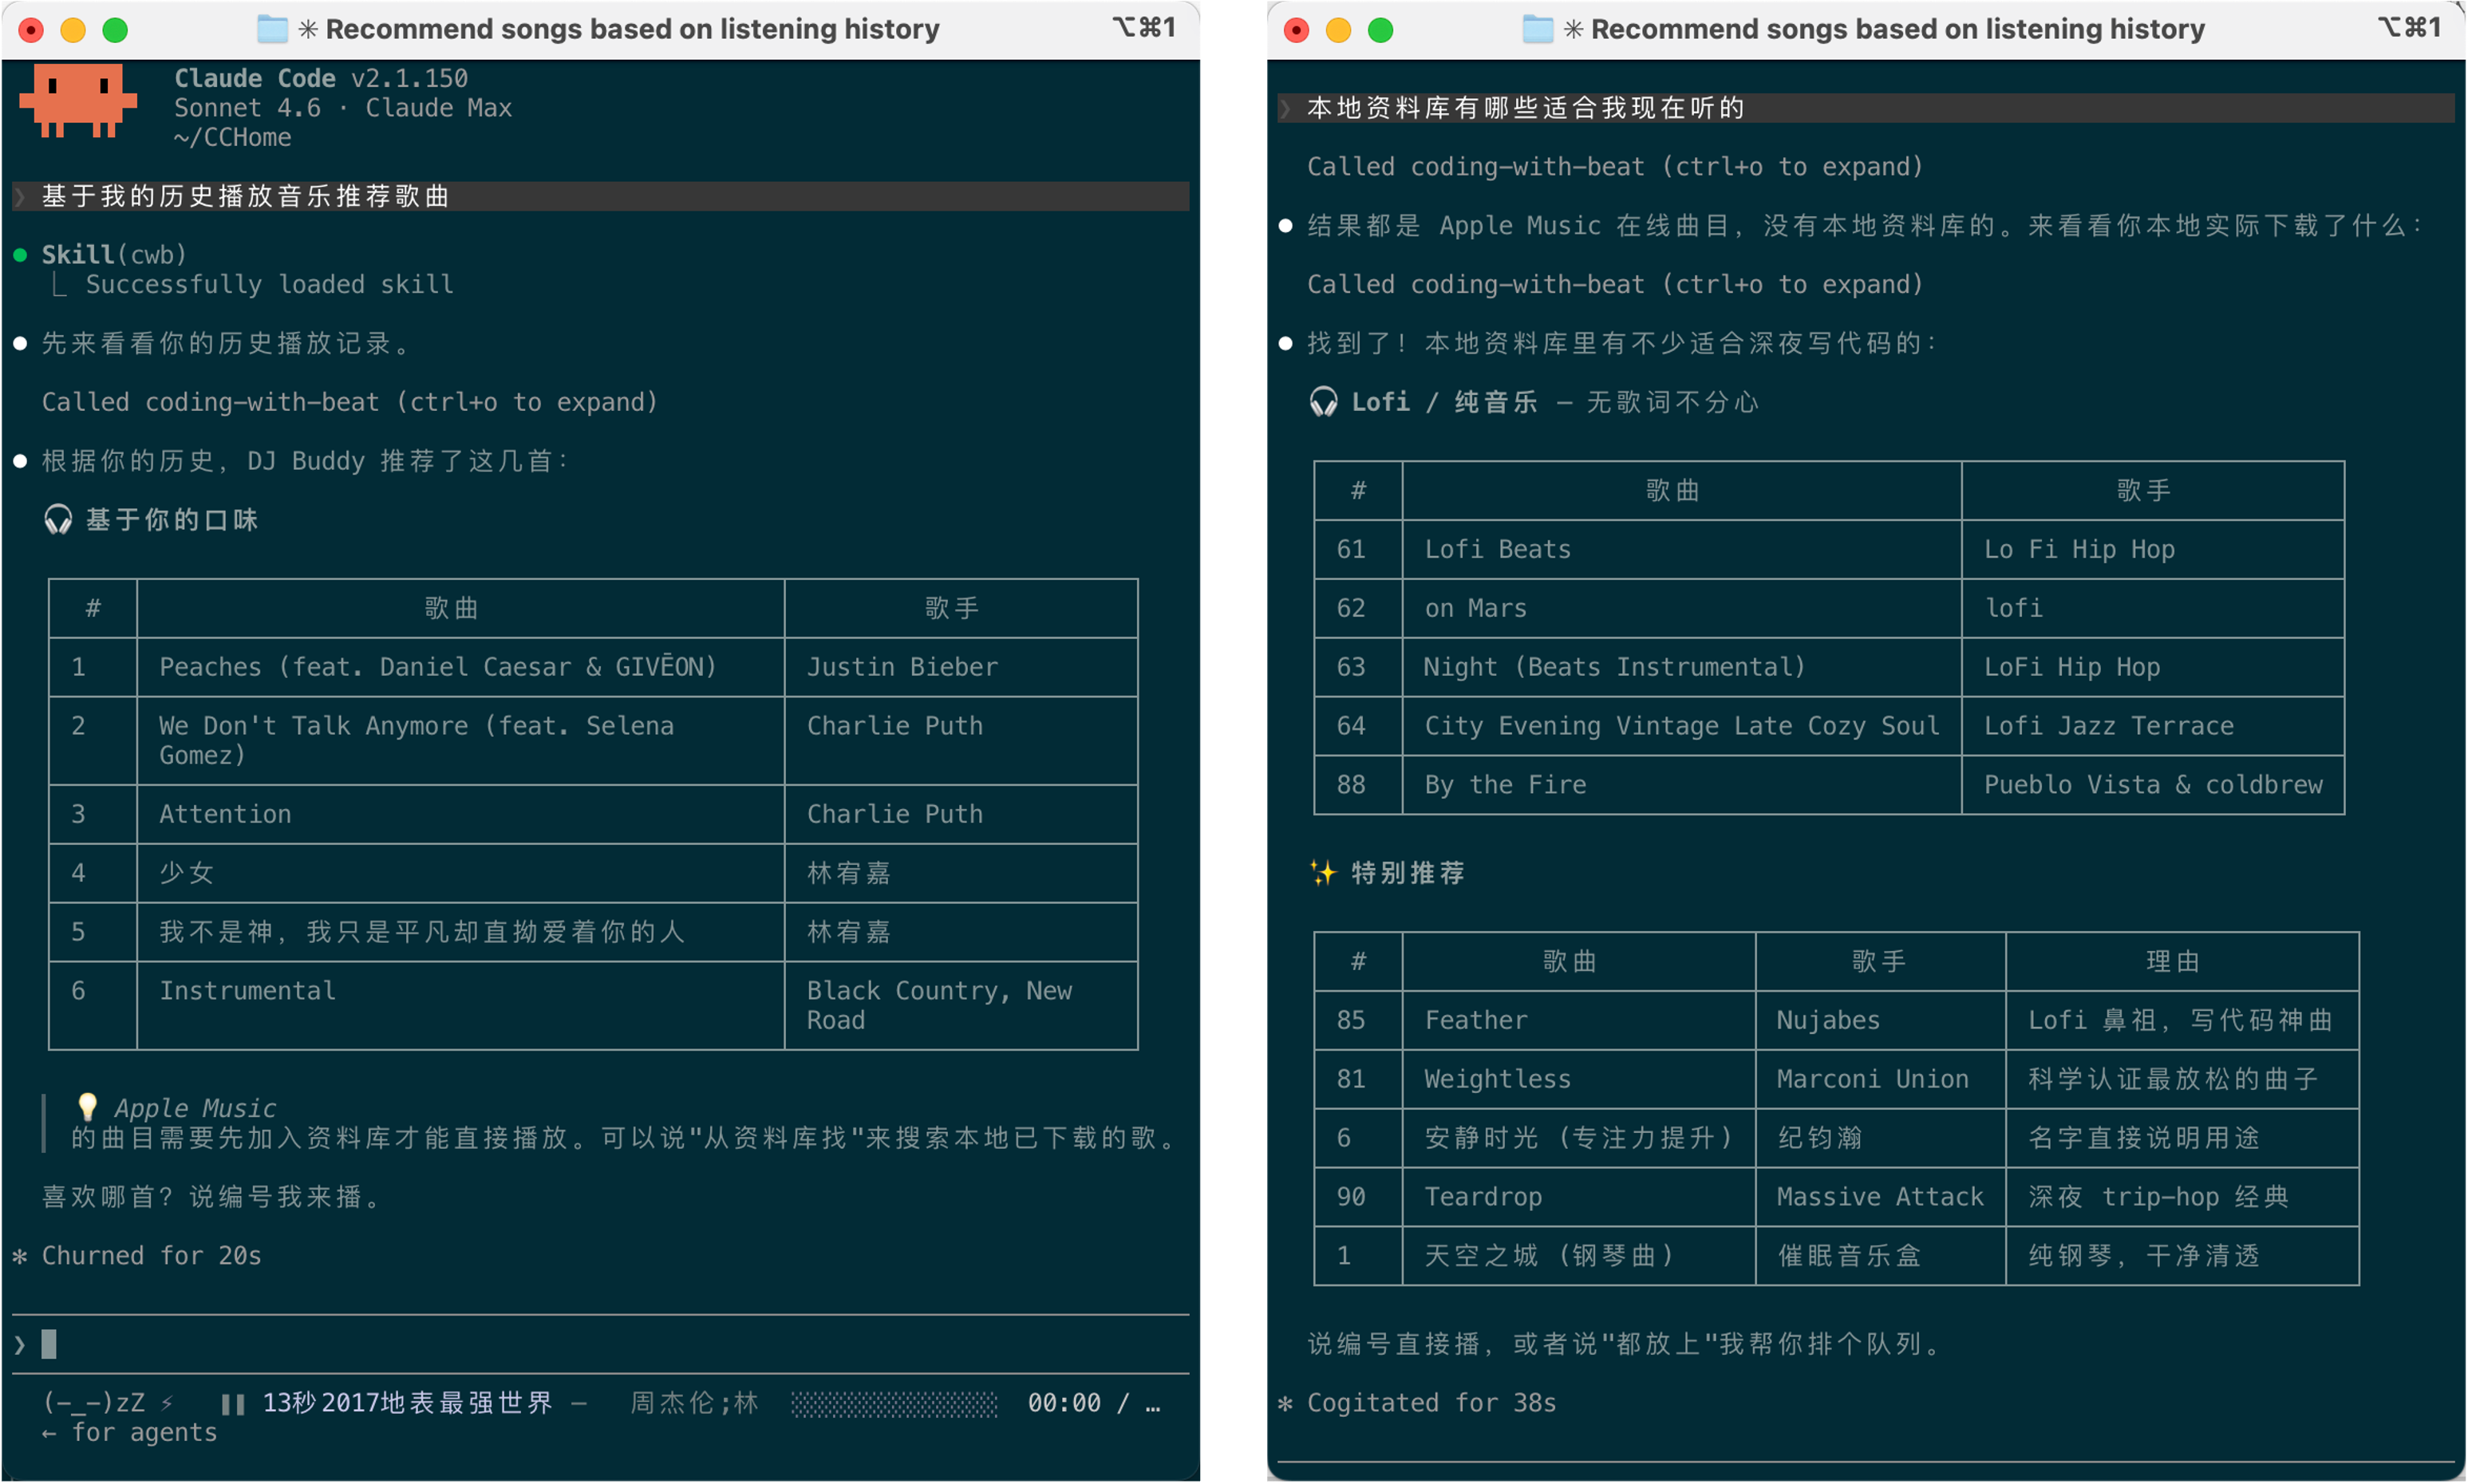Viewport: 2468px width, 1484px height.
Task: Click the green bullet beside Skill(cwb)
Action: [x=20, y=256]
